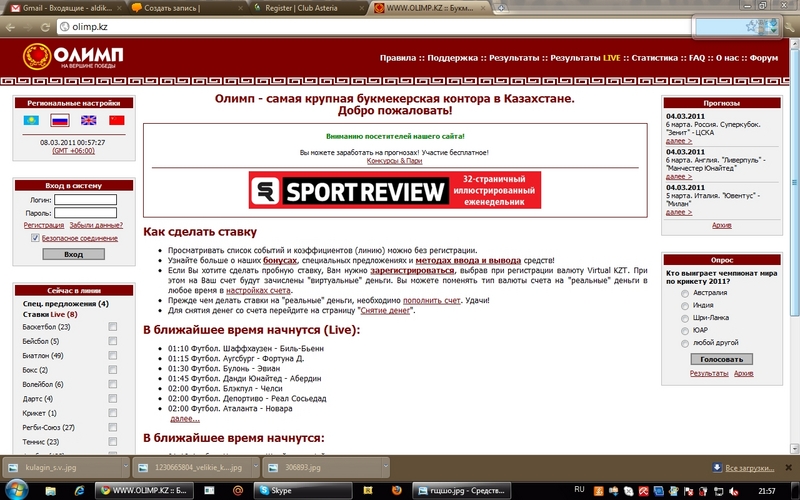
Task: Choose the Chinese flag language
Action: pyautogui.click(x=117, y=120)
